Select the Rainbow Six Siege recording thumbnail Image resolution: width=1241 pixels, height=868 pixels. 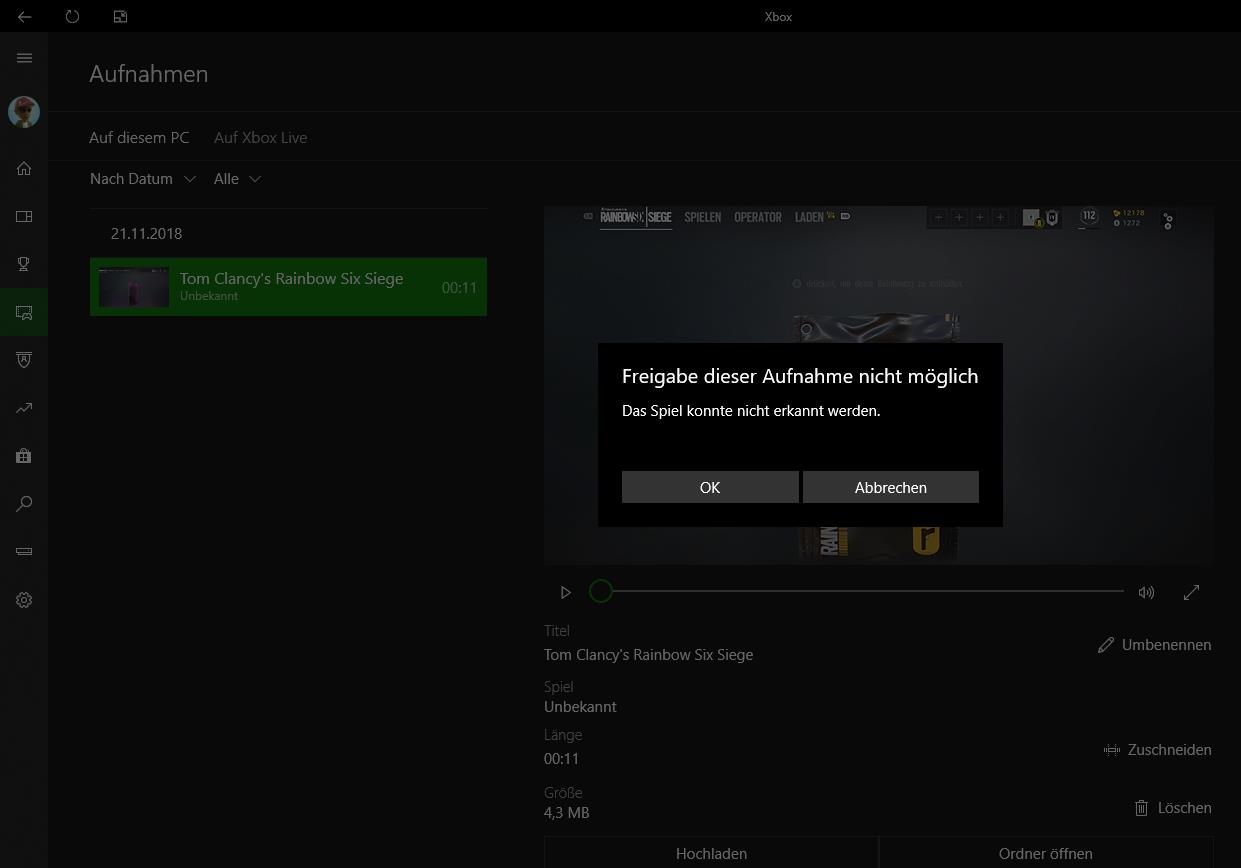tap(134, 287)
